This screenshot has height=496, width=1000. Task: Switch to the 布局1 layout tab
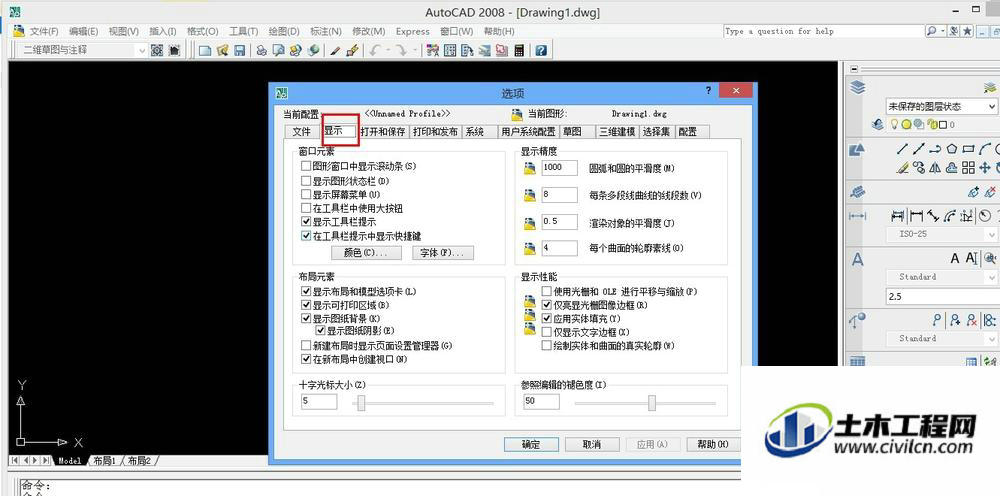coord(105,460)
